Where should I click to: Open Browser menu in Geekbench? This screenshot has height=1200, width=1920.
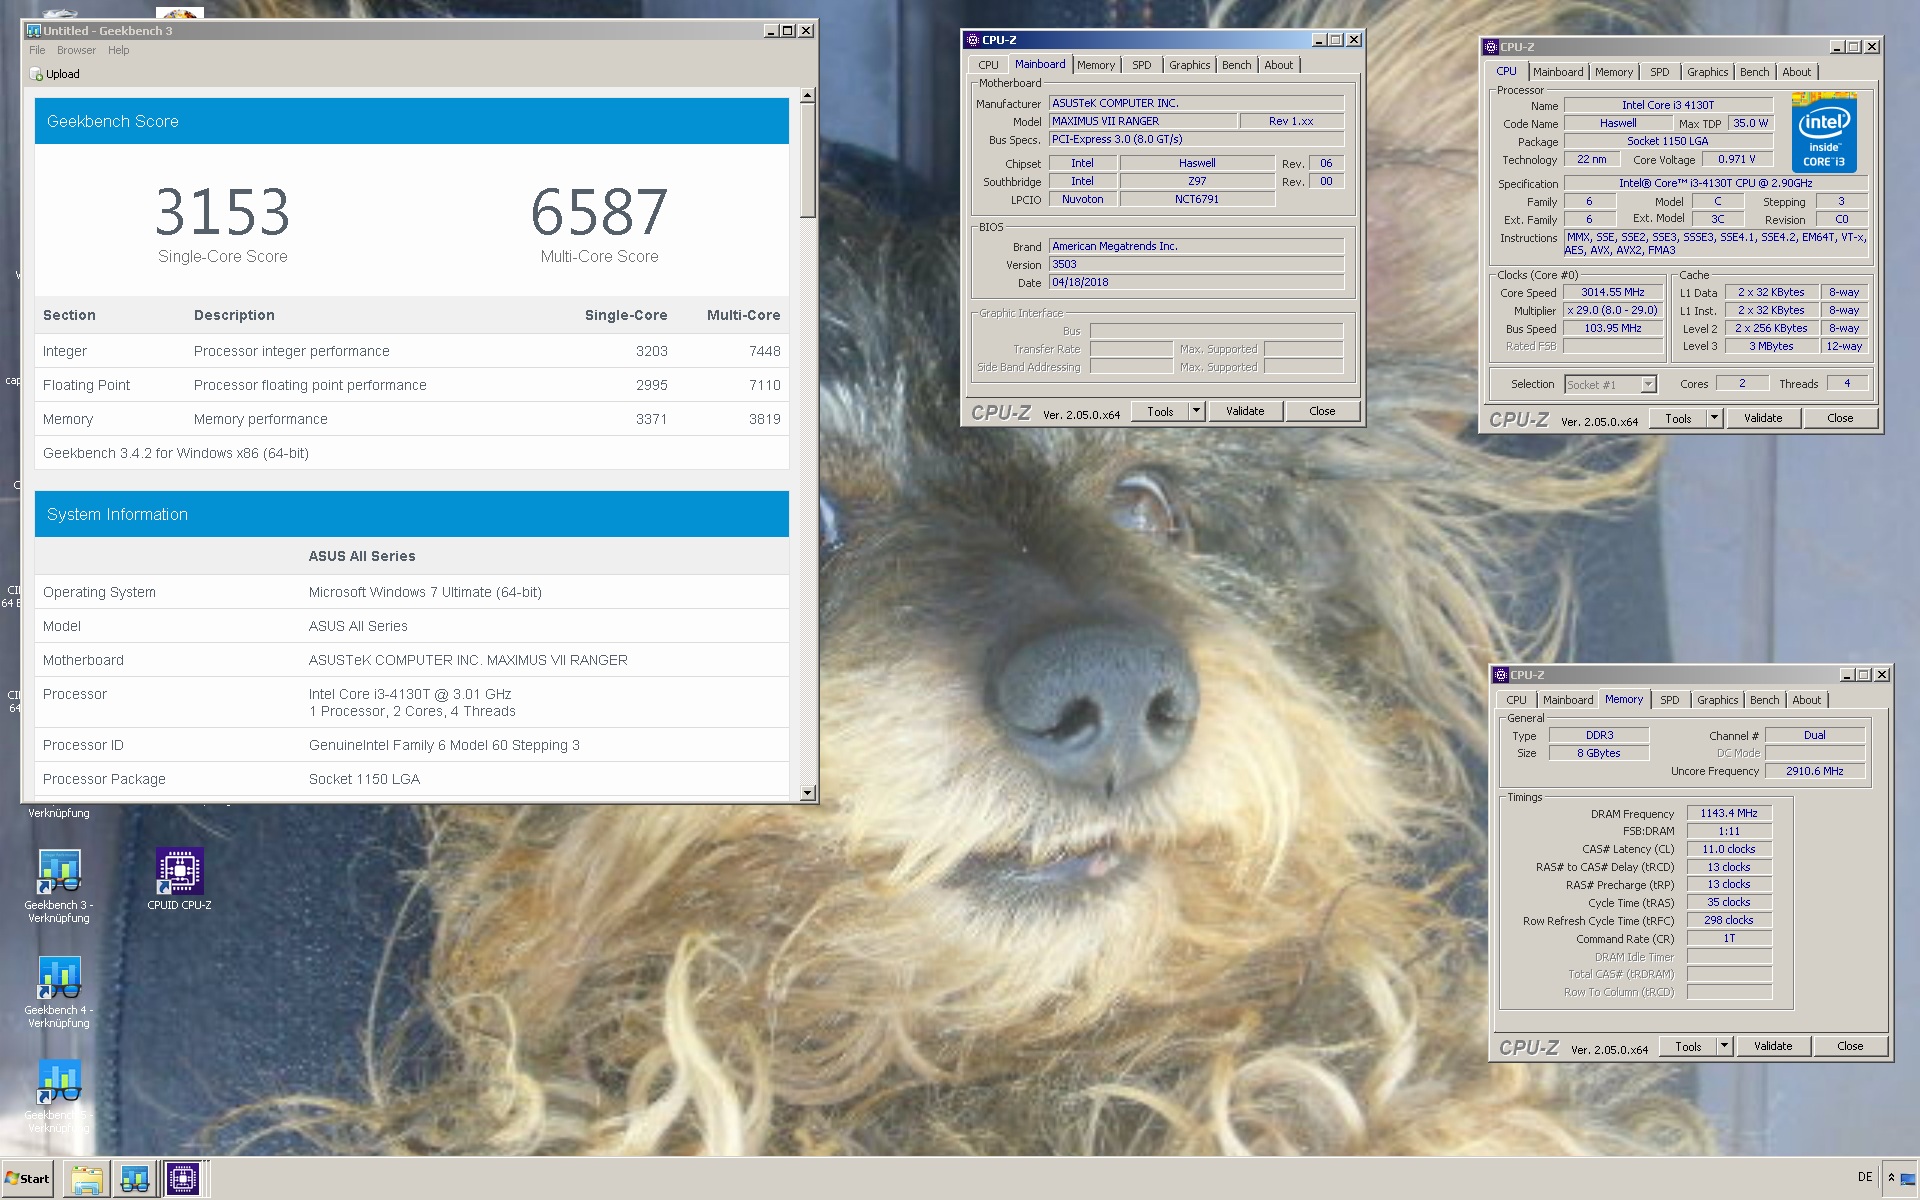[x=76, y=50]
